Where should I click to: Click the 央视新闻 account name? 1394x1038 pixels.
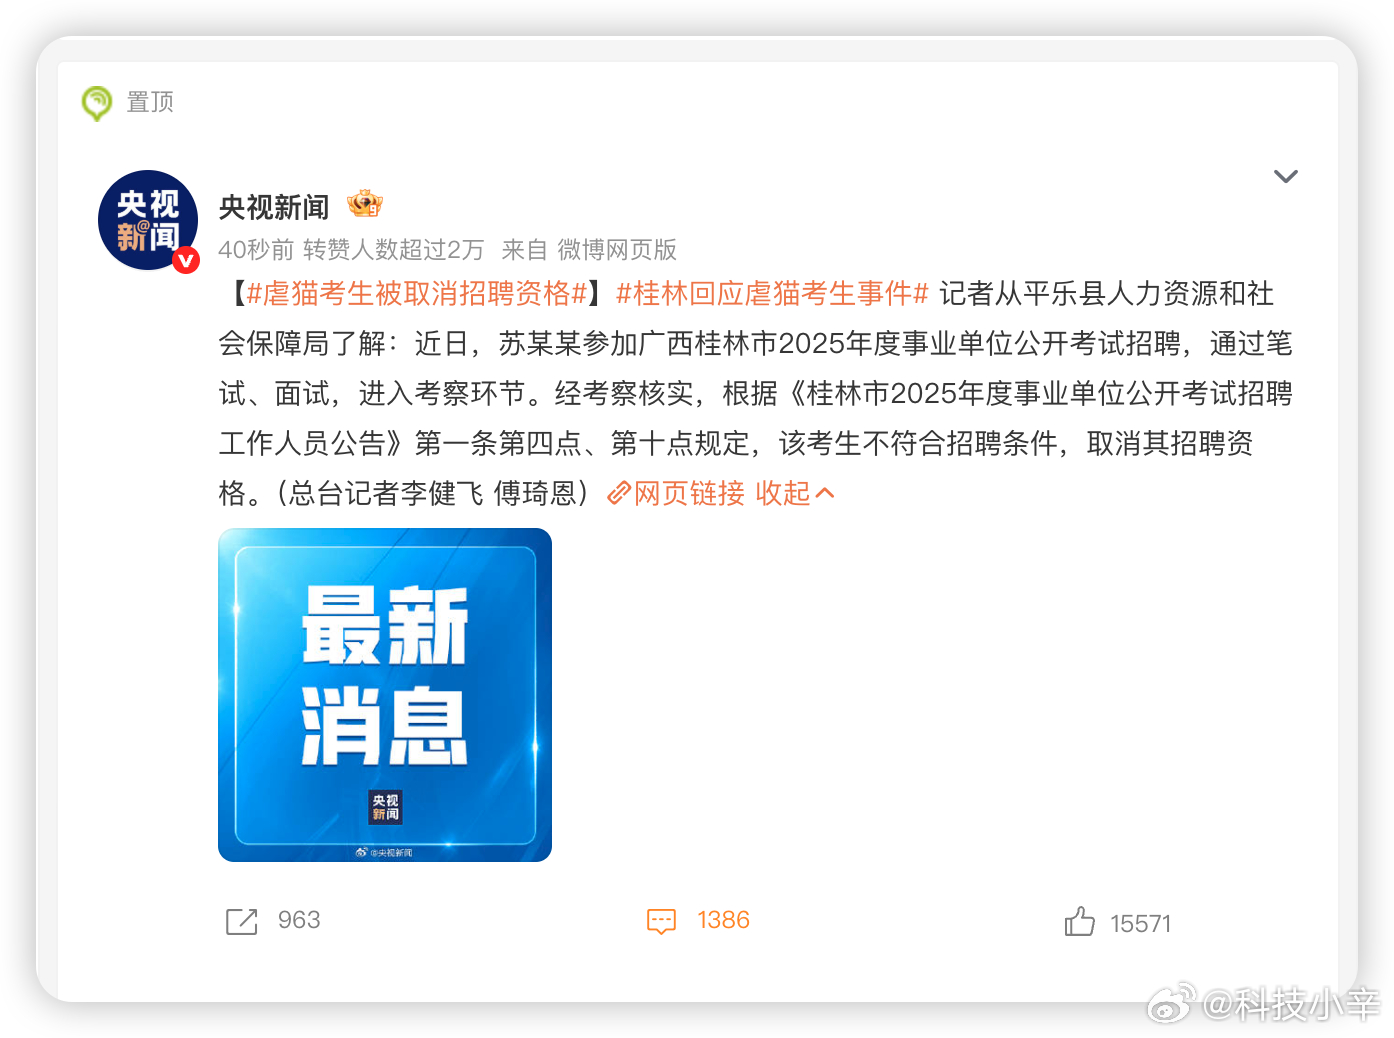[x=274, y=207]
